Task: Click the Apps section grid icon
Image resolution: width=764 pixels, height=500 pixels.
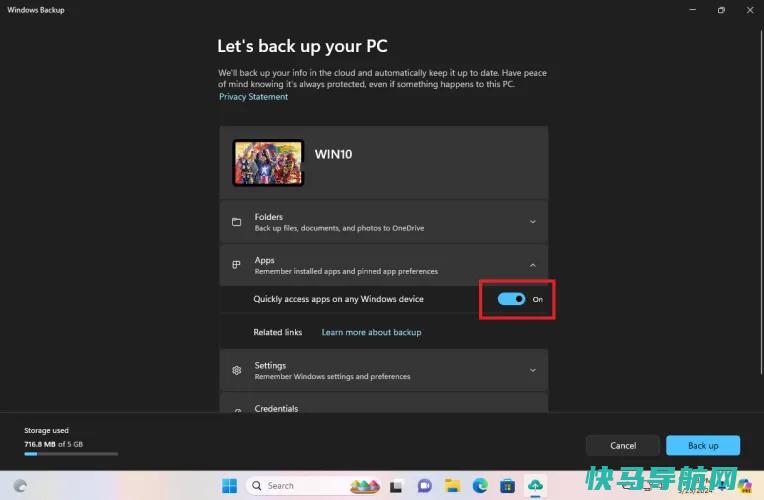Action: pos(236,265)
